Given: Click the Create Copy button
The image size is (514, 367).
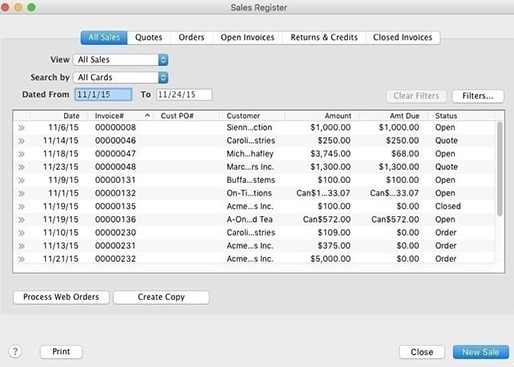Looking at the screenshot, I should [161, 297].
